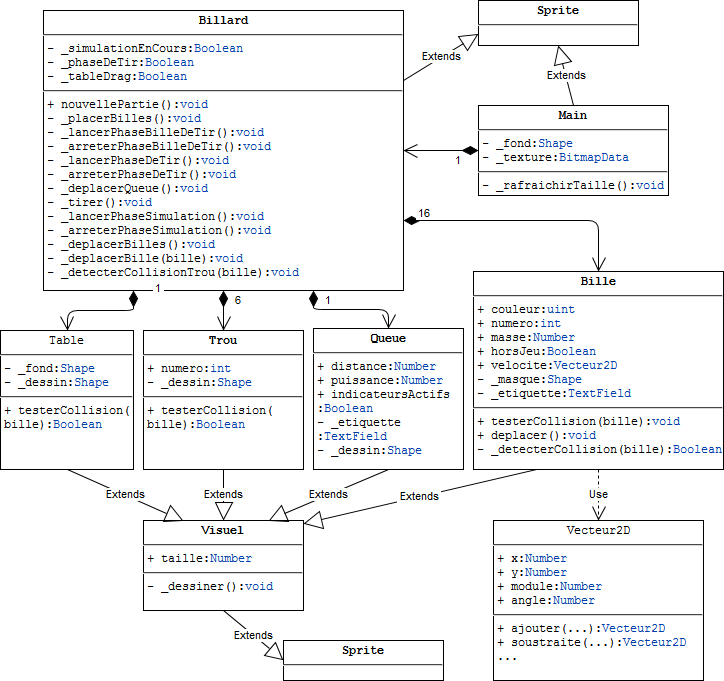The width and height of the screenshot is (724, 681).
Task: Select the horsJeu:Boolean attribute
Action: point(537,351)
